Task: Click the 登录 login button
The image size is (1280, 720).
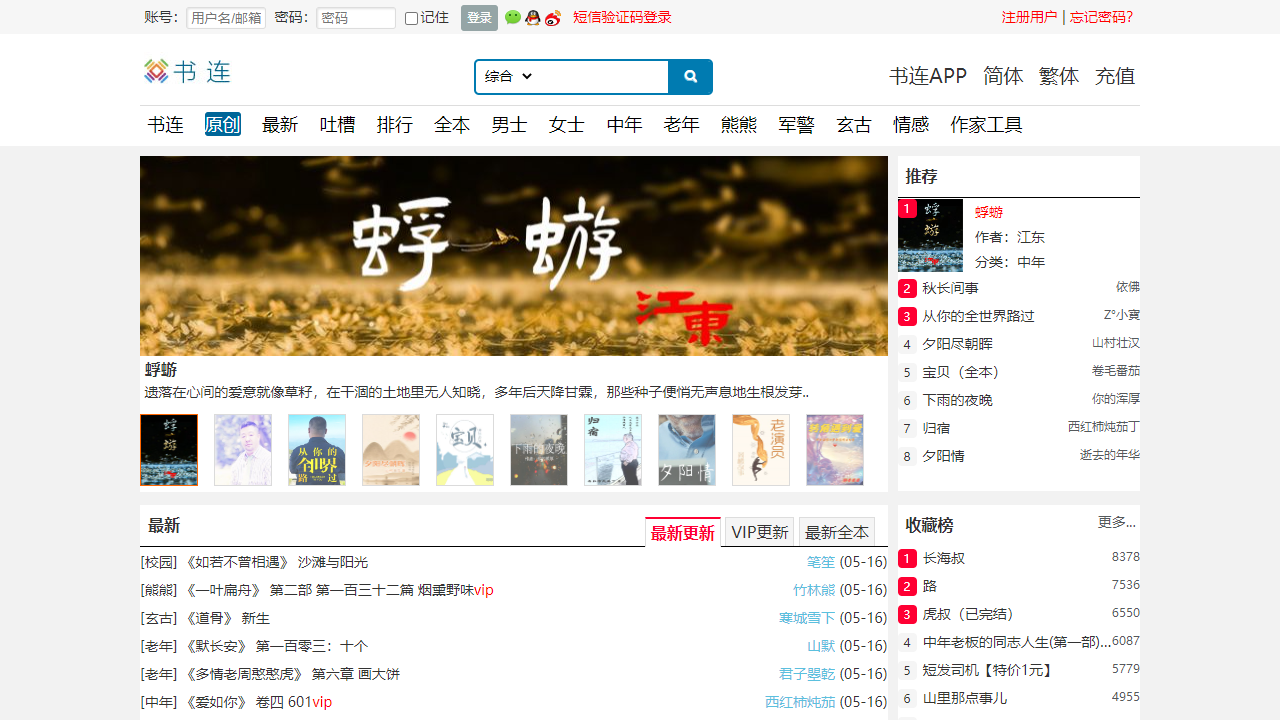Action: point(479,18)
